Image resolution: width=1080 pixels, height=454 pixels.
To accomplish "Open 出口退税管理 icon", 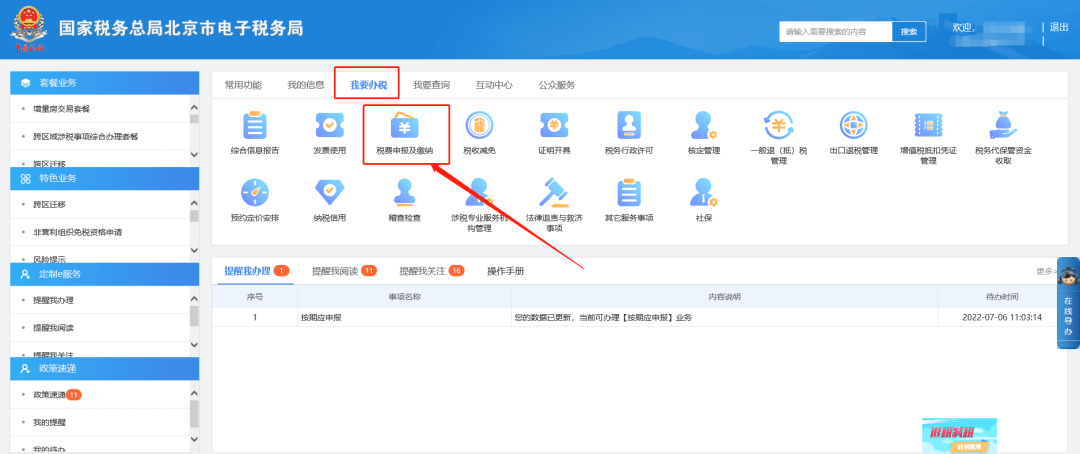I will [853, 129].
